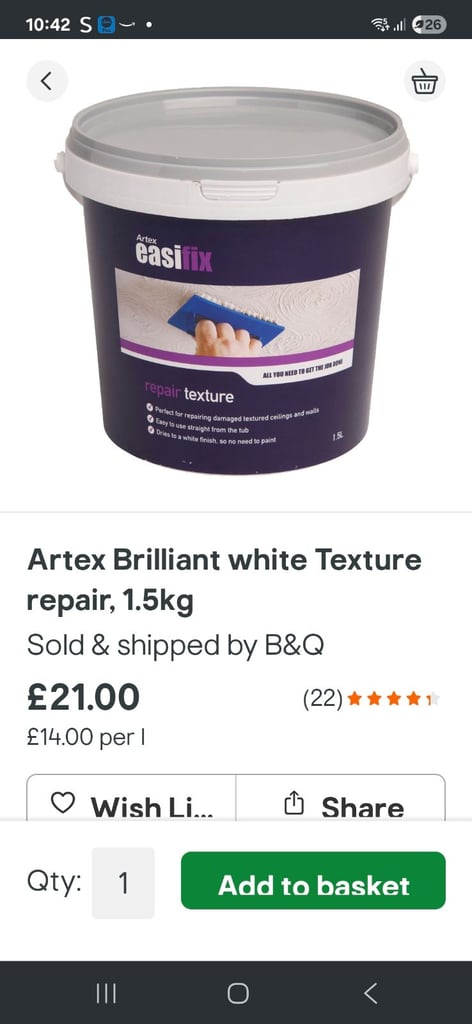Open Android recent apps button
Image resolution: width=472 pixels, height=1024 pixels.
(x=106, y=993)
